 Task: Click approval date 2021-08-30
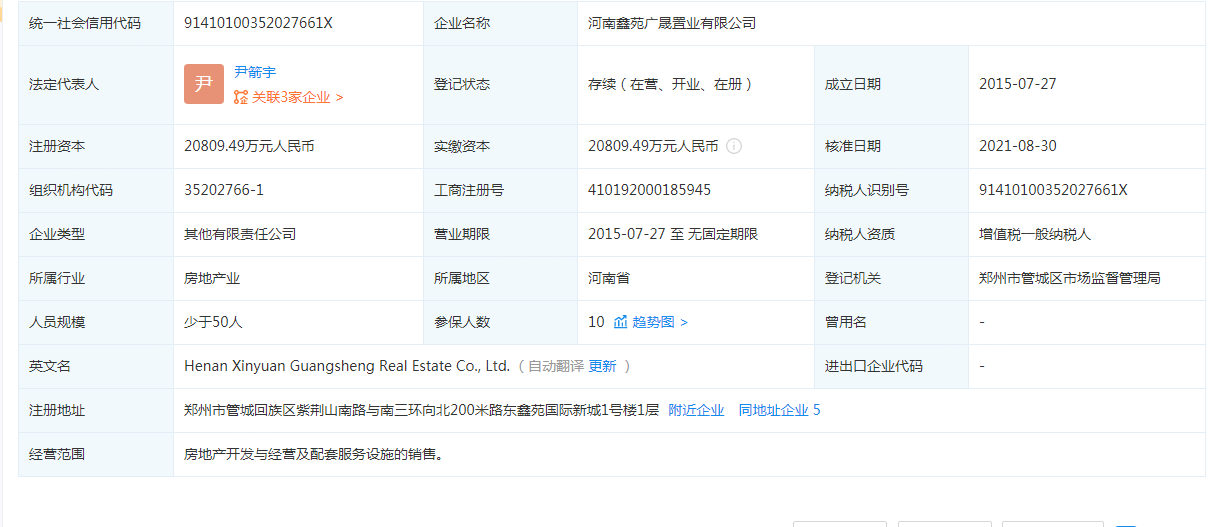1018,146
